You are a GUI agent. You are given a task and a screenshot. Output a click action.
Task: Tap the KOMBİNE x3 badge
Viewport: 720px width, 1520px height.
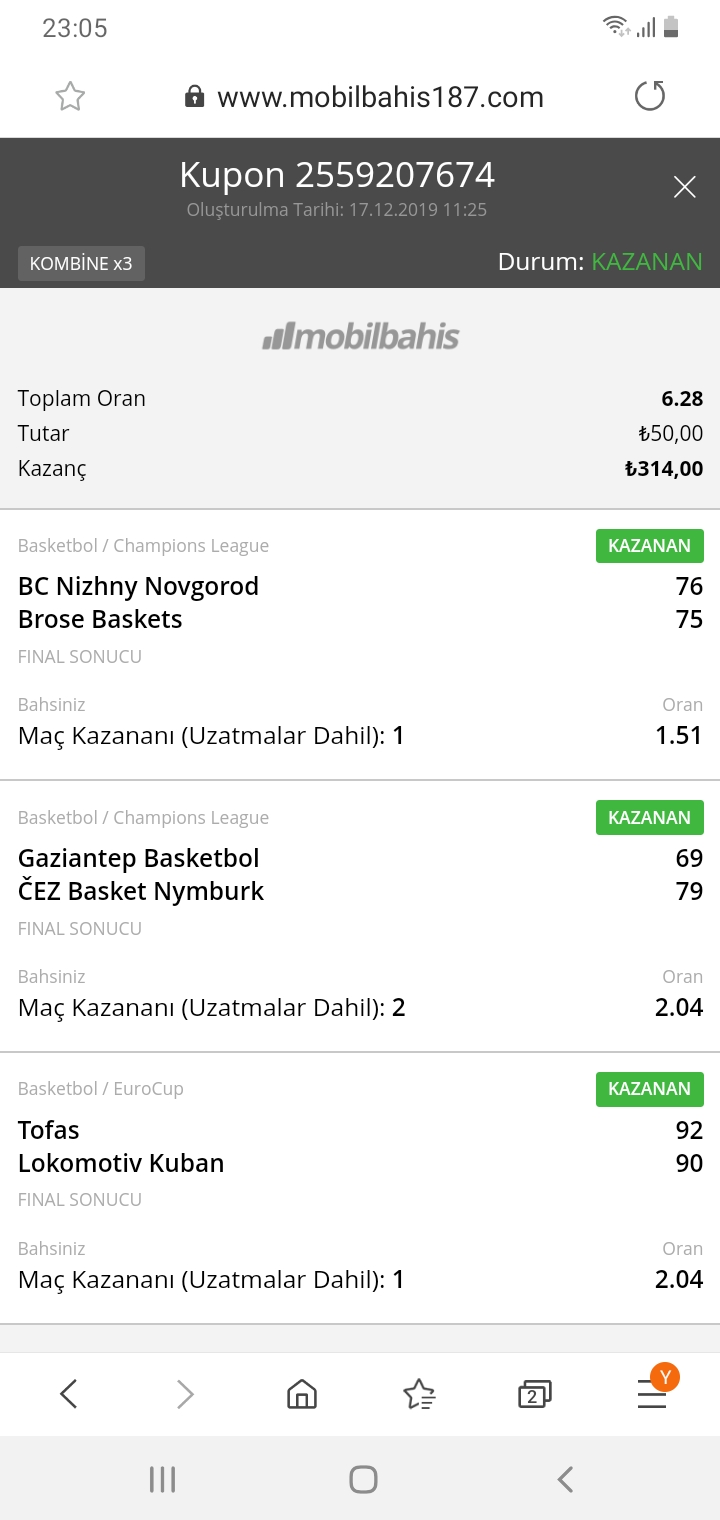(x=81, y=264)
